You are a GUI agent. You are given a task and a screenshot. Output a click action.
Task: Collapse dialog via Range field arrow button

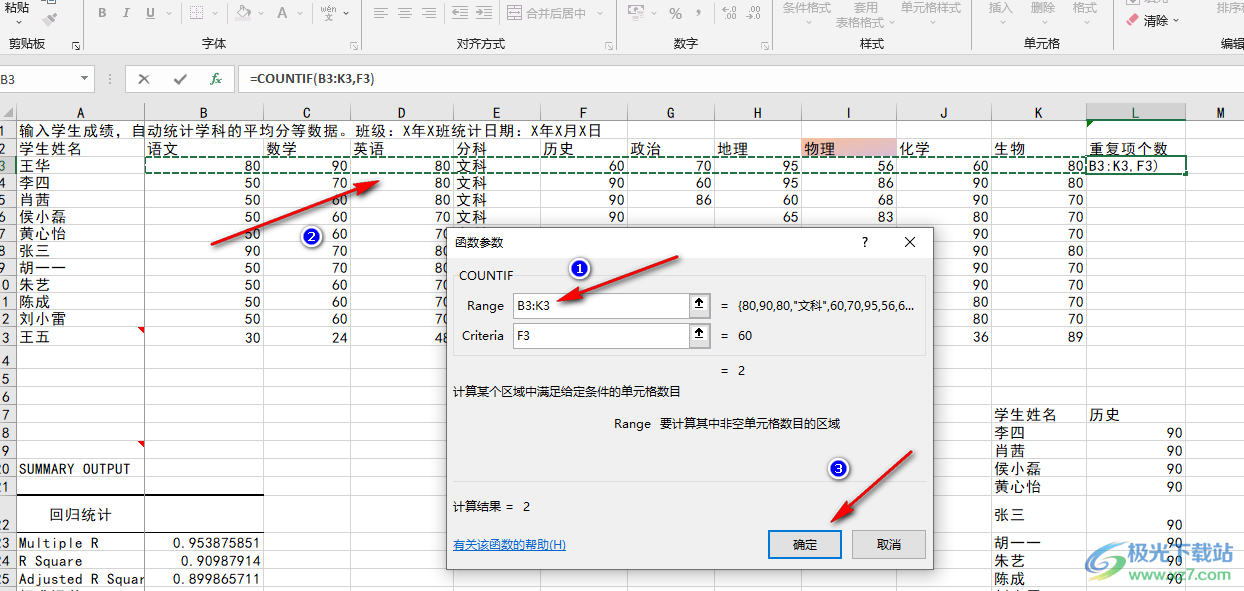click(700, 305)
